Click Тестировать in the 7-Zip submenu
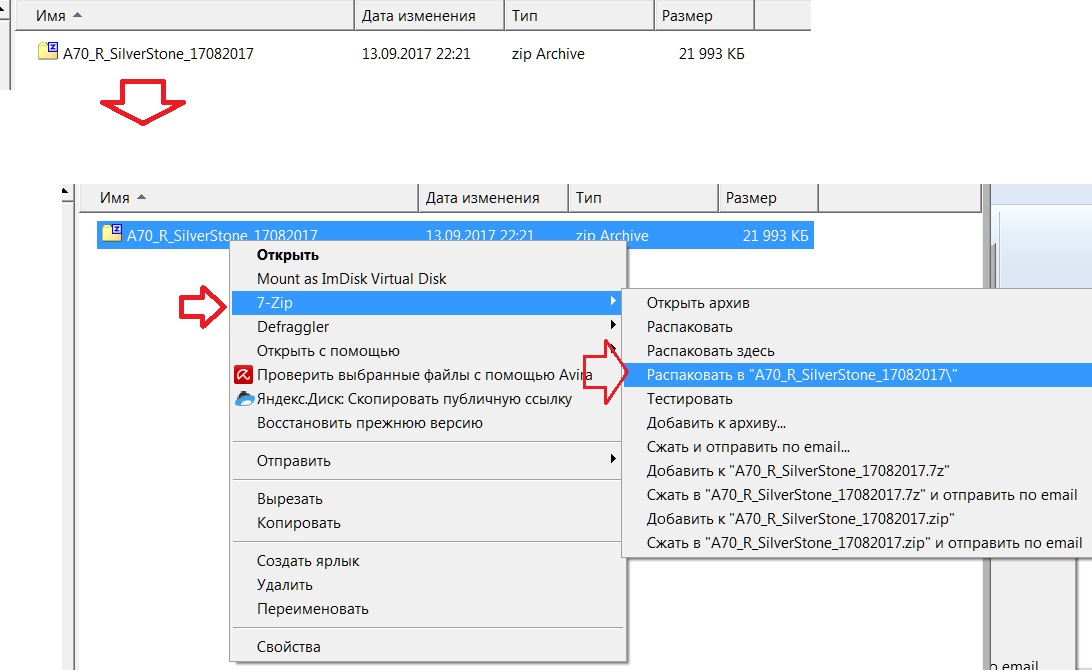Viewport: 1092px width, 670px height. point(689,399)
